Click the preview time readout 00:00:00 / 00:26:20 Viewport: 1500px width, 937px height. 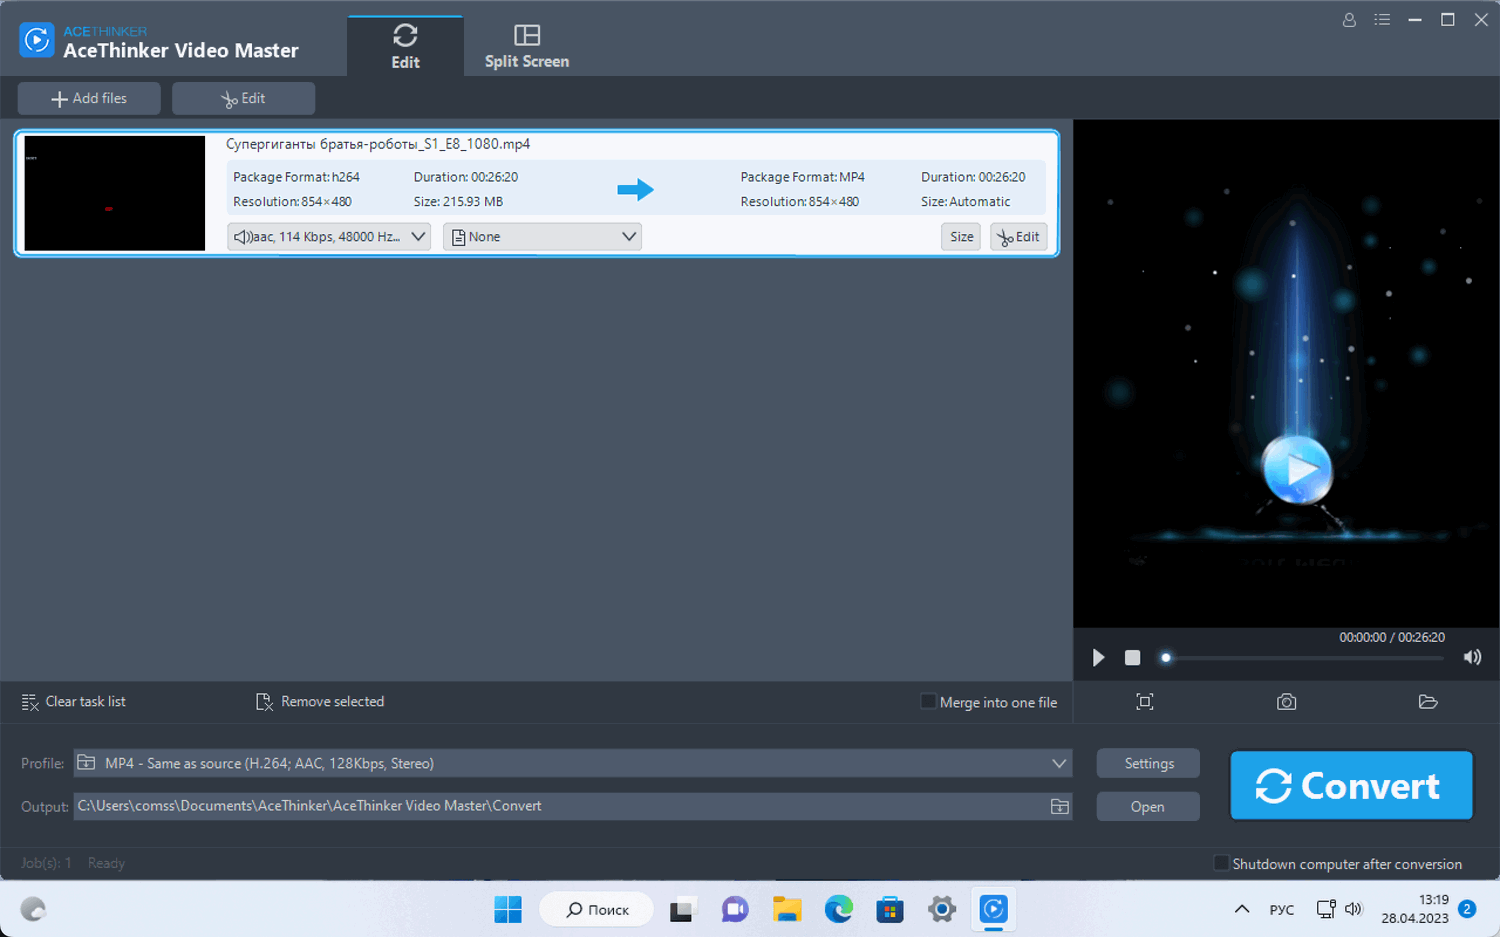click(1392, 637)
